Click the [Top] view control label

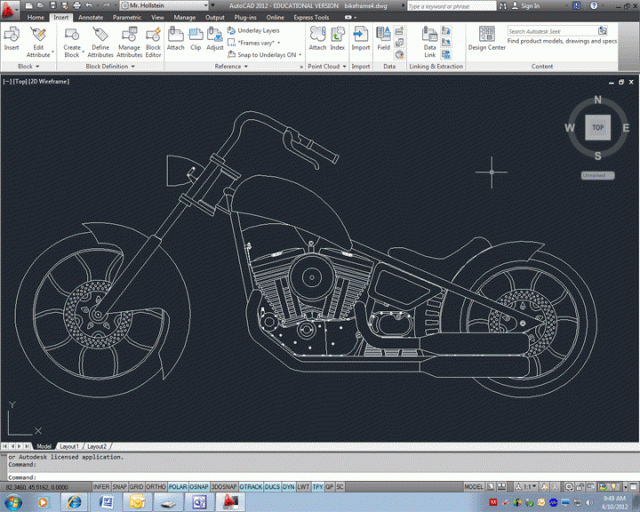point(20,81)
